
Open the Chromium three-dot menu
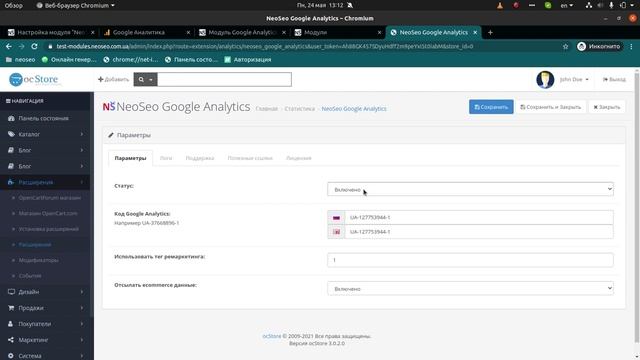631,47
